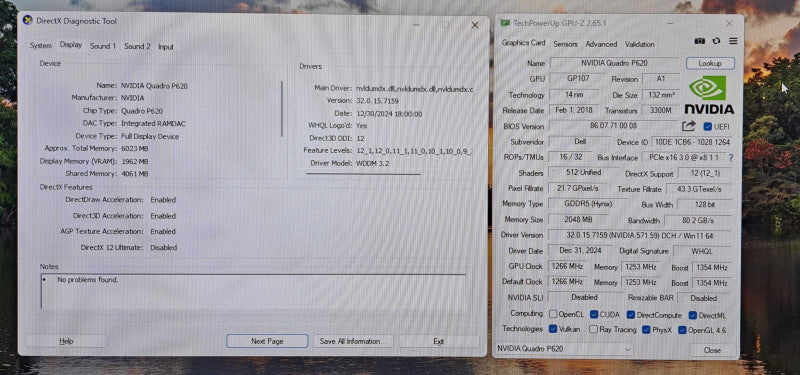The height and width of the screenshot is (375, 800).
Task: Open the Sound 1 tab
Action: pos(103,46)
